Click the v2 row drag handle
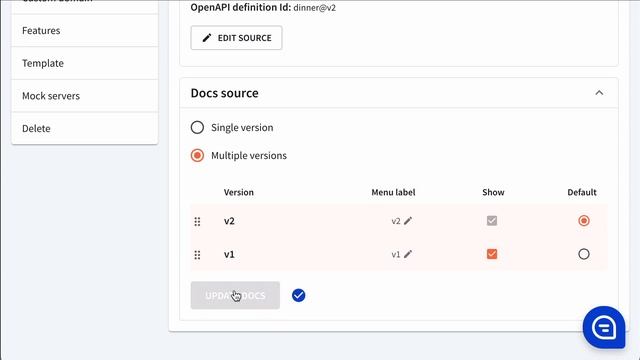Screen dimensions: 640x360 point(197,221)
